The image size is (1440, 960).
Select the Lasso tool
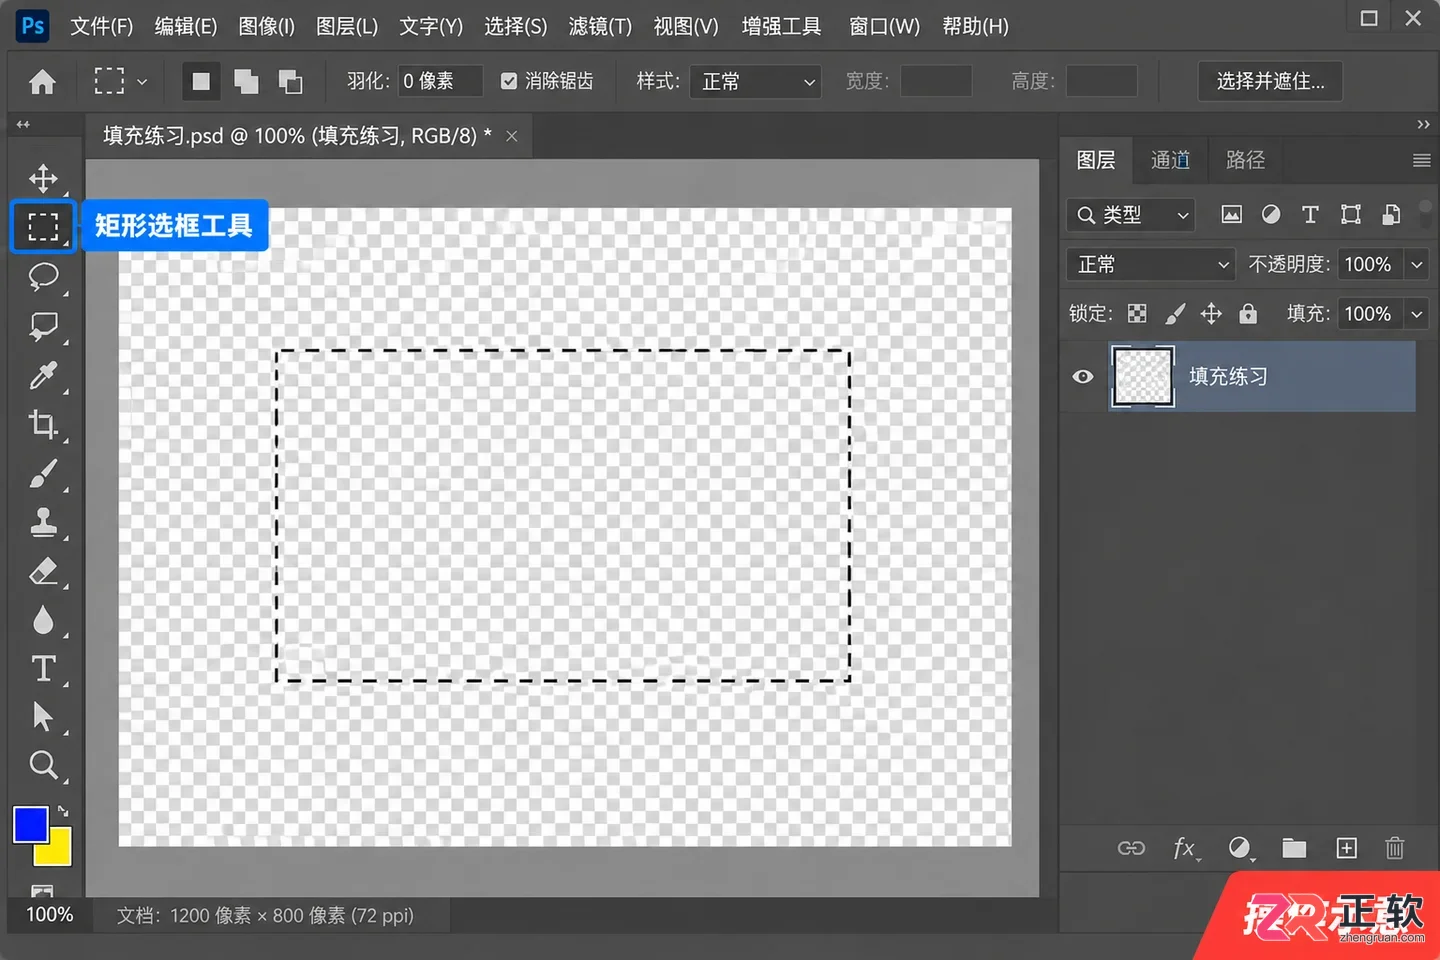coord(43,276)
